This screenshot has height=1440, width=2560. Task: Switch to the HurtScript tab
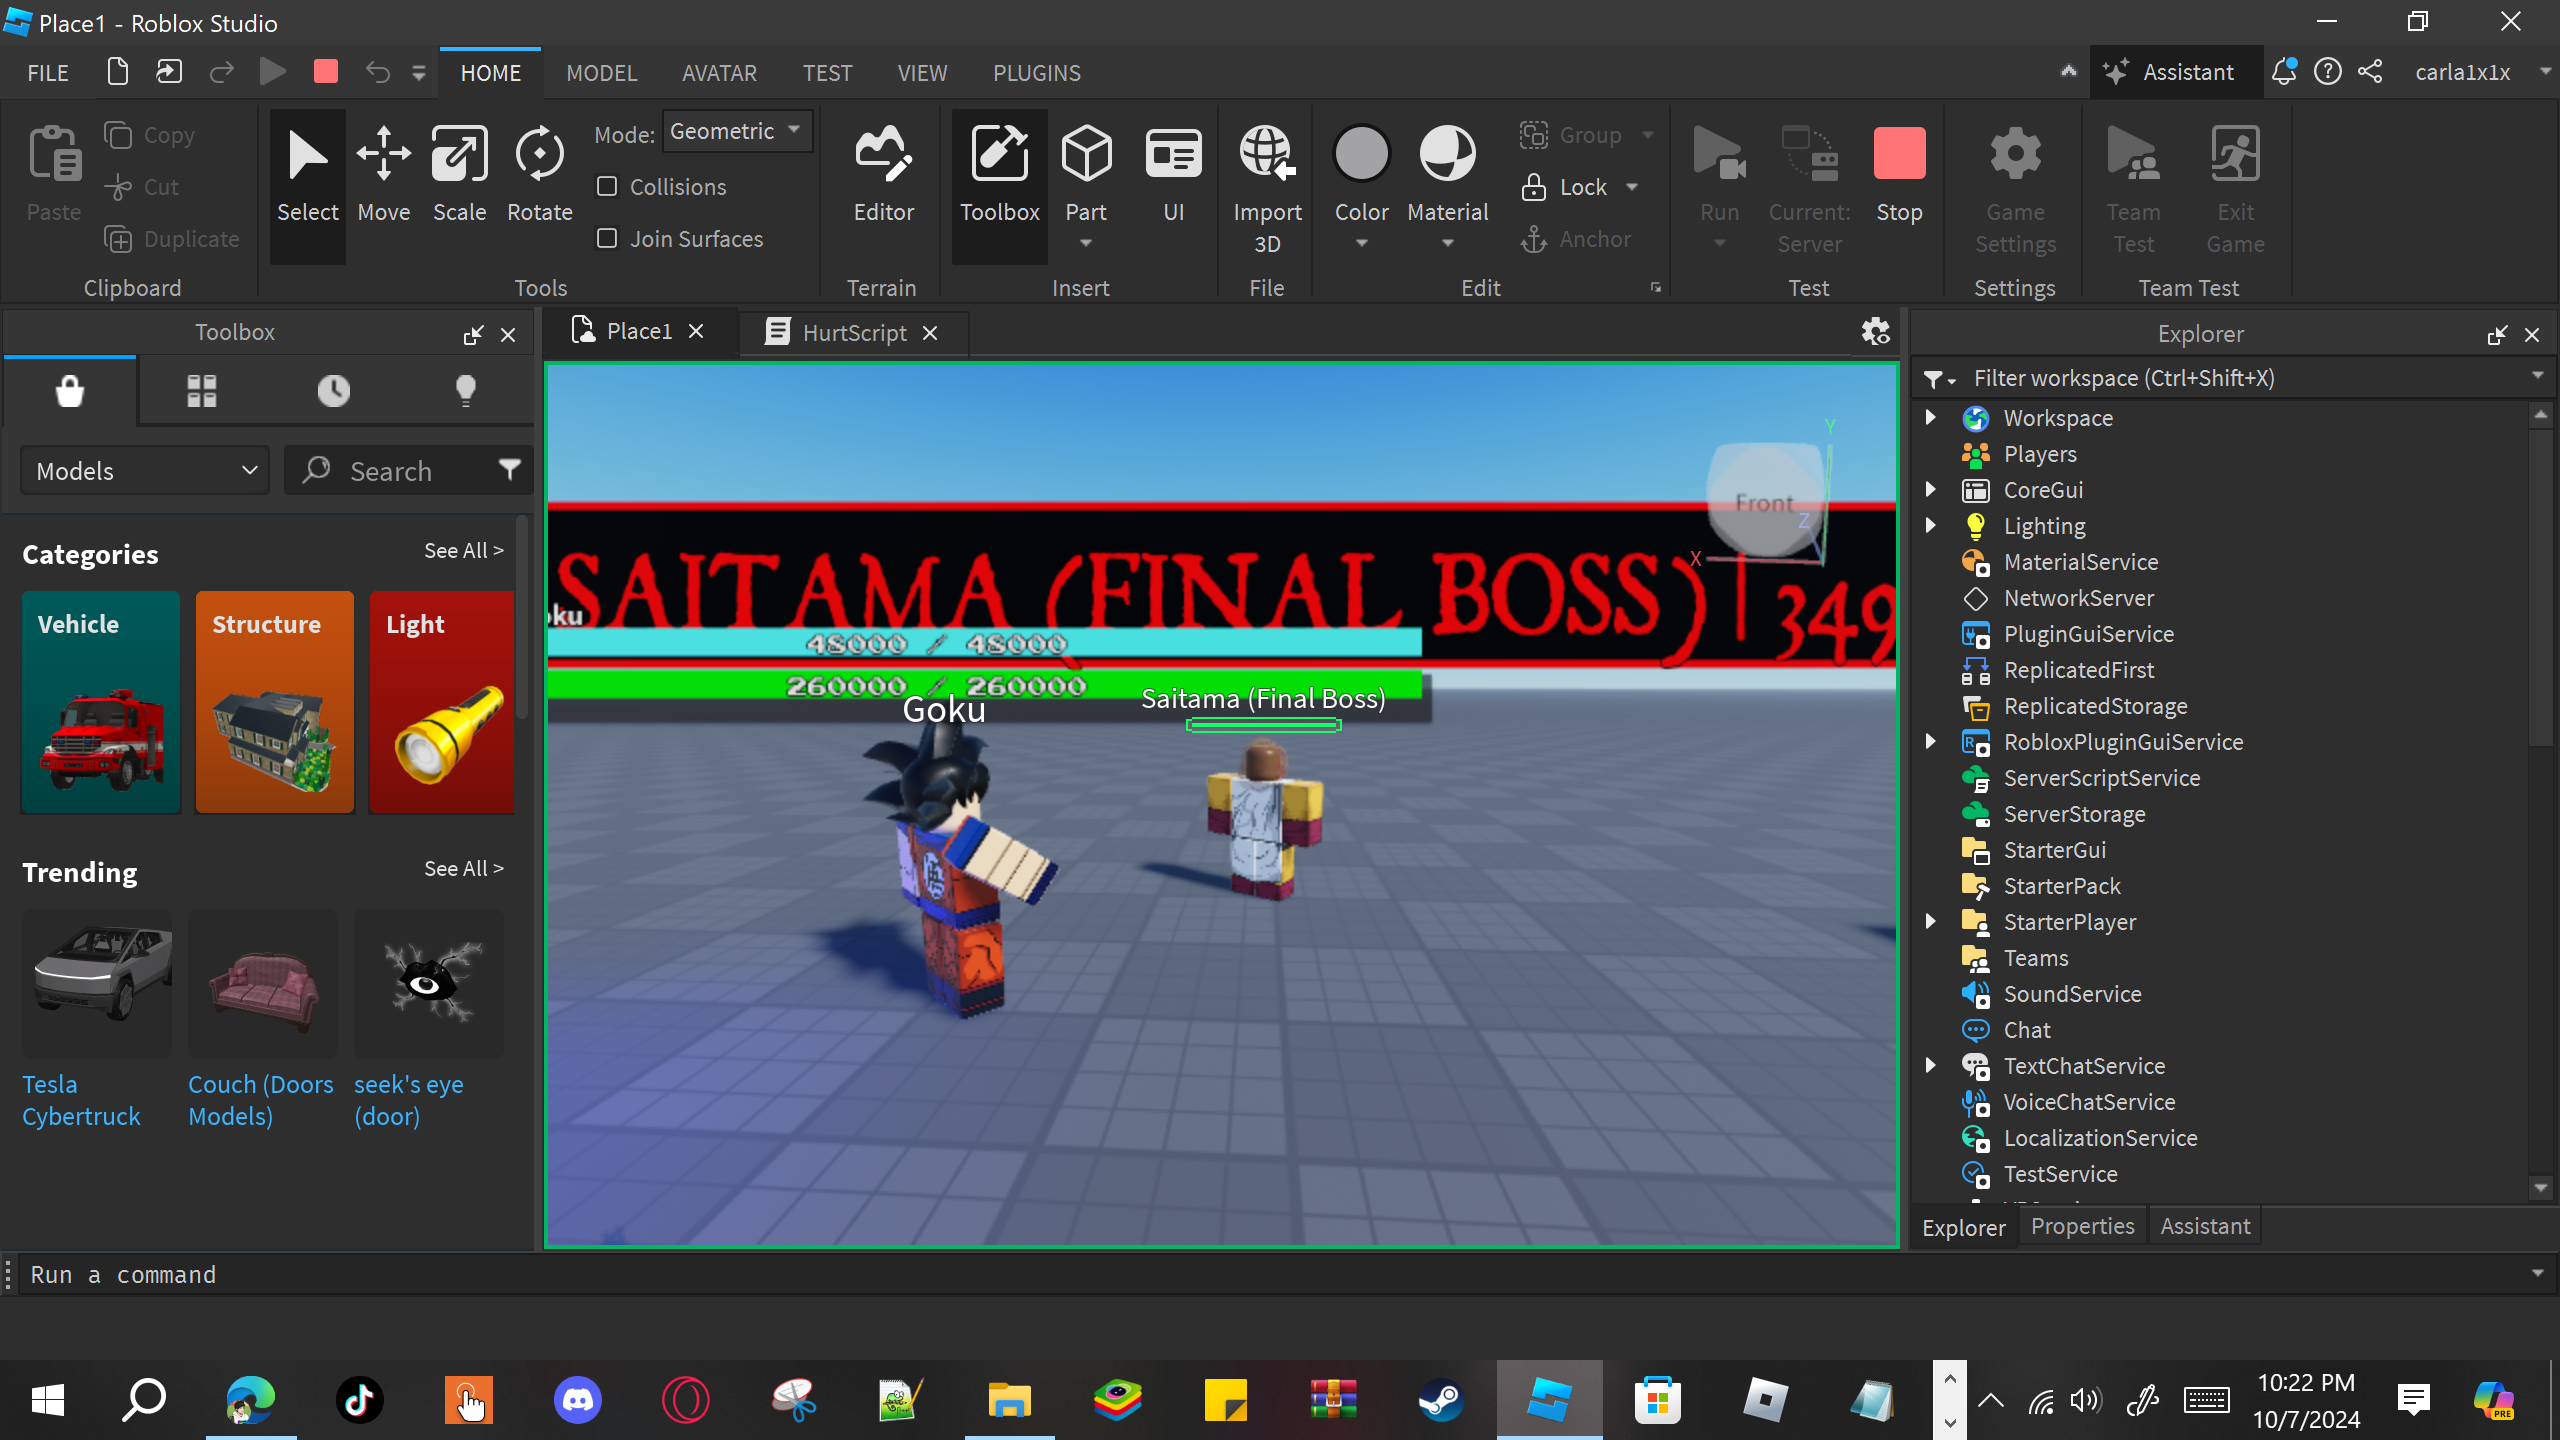coord(853,333)
